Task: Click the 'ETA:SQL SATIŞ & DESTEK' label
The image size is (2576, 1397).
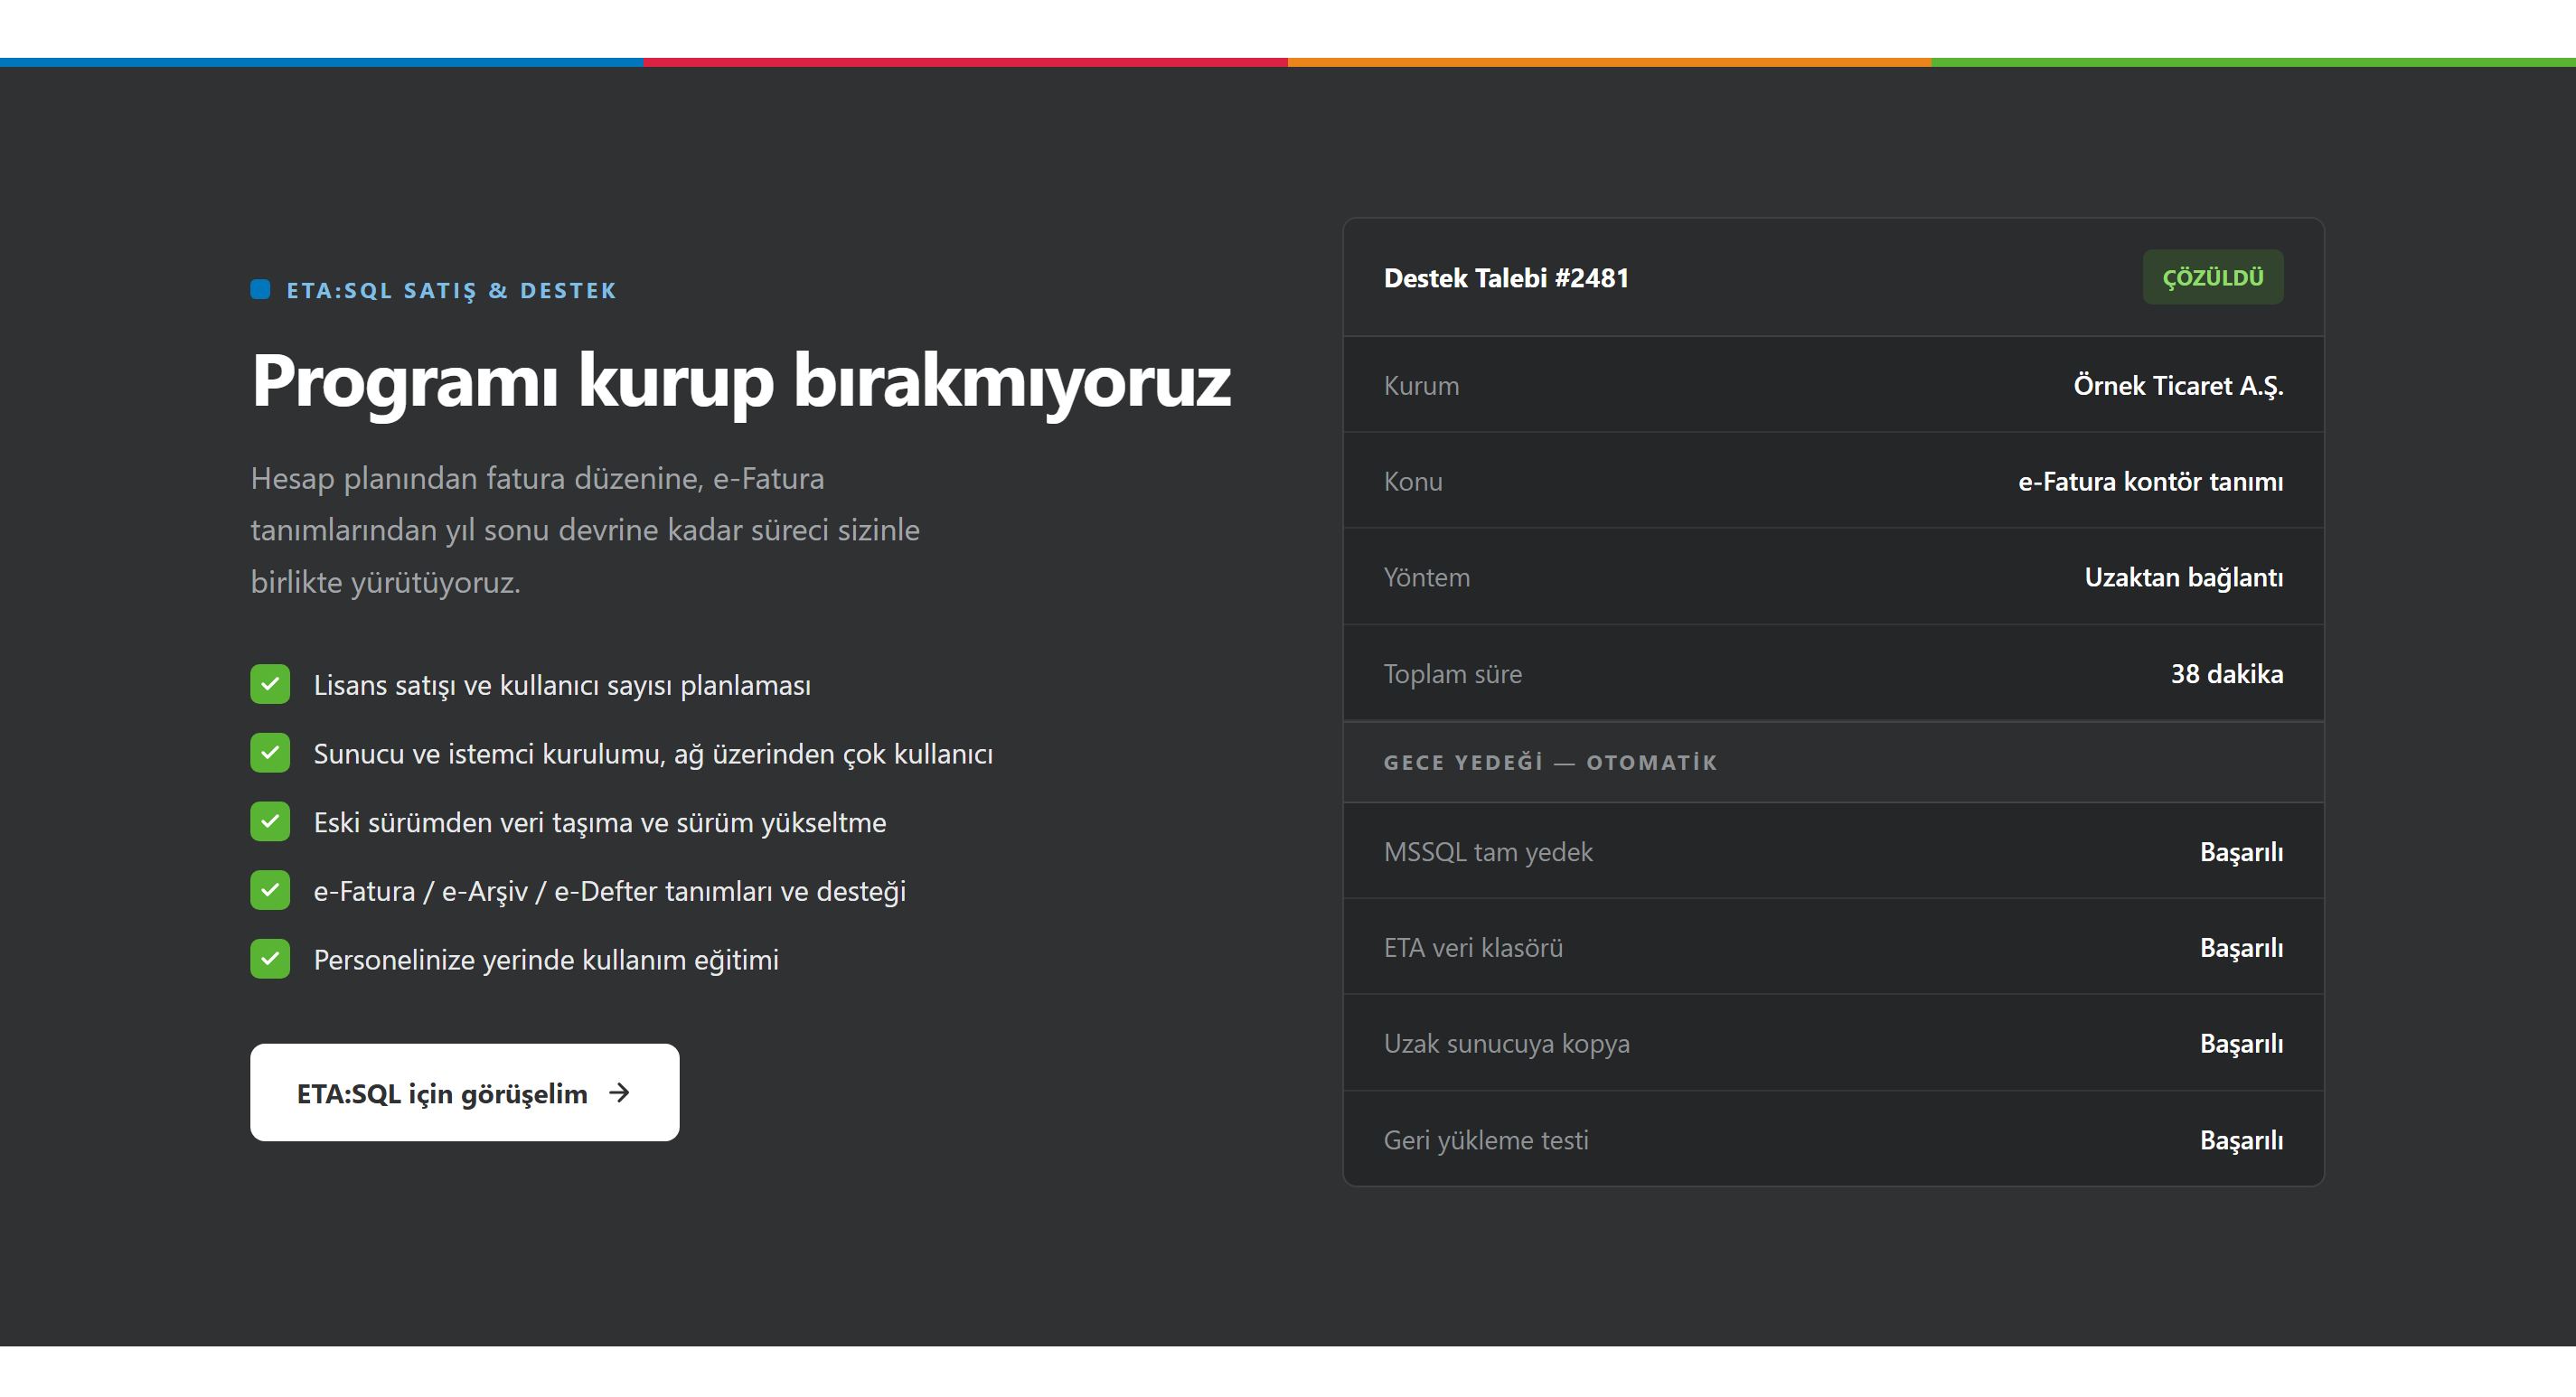Action: [452, 290]
